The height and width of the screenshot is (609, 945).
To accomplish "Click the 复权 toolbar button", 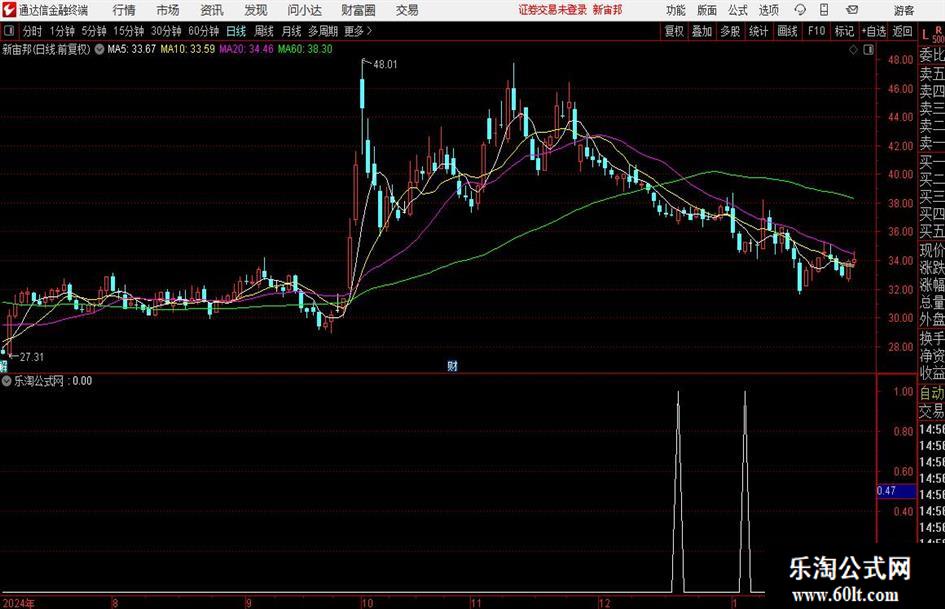I will [674, 31].
